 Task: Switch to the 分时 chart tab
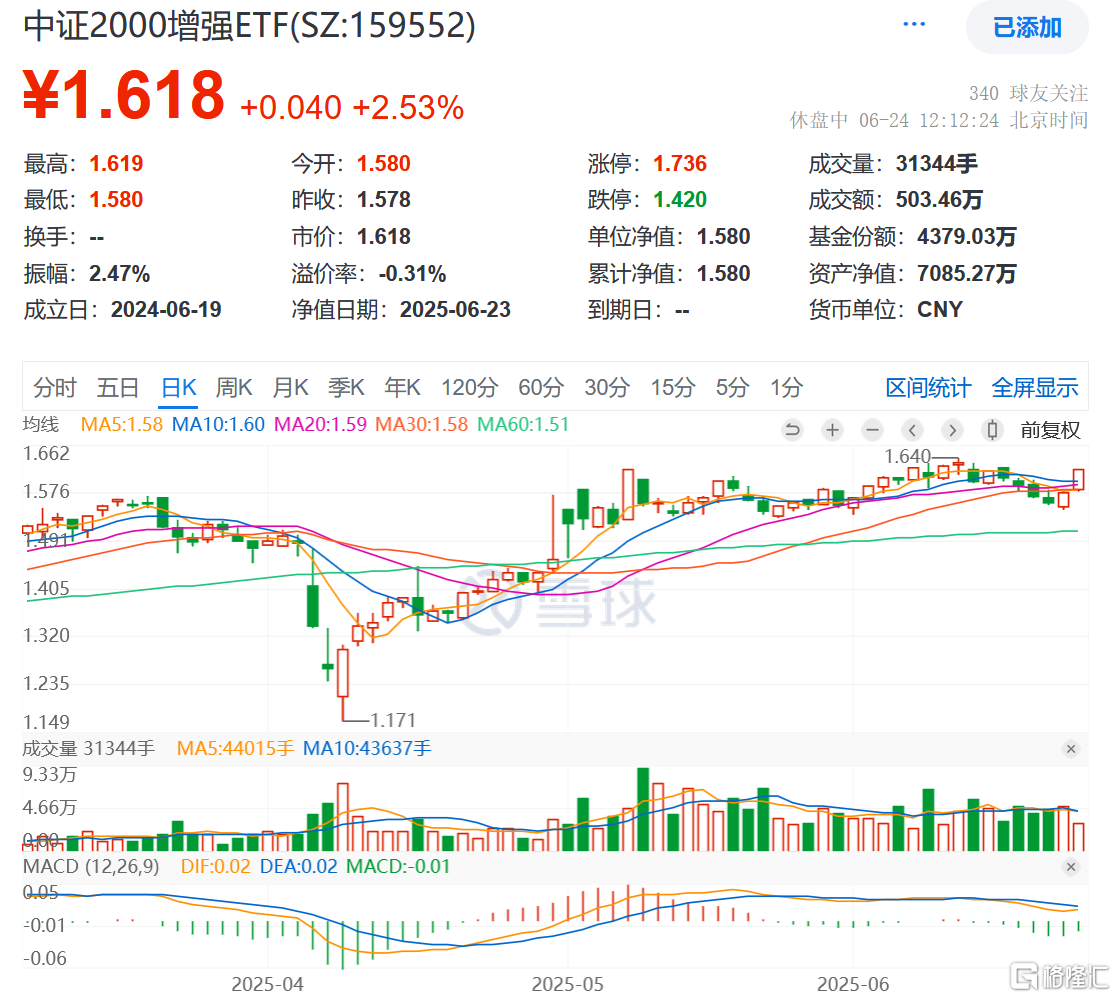(x=55, y=388)
